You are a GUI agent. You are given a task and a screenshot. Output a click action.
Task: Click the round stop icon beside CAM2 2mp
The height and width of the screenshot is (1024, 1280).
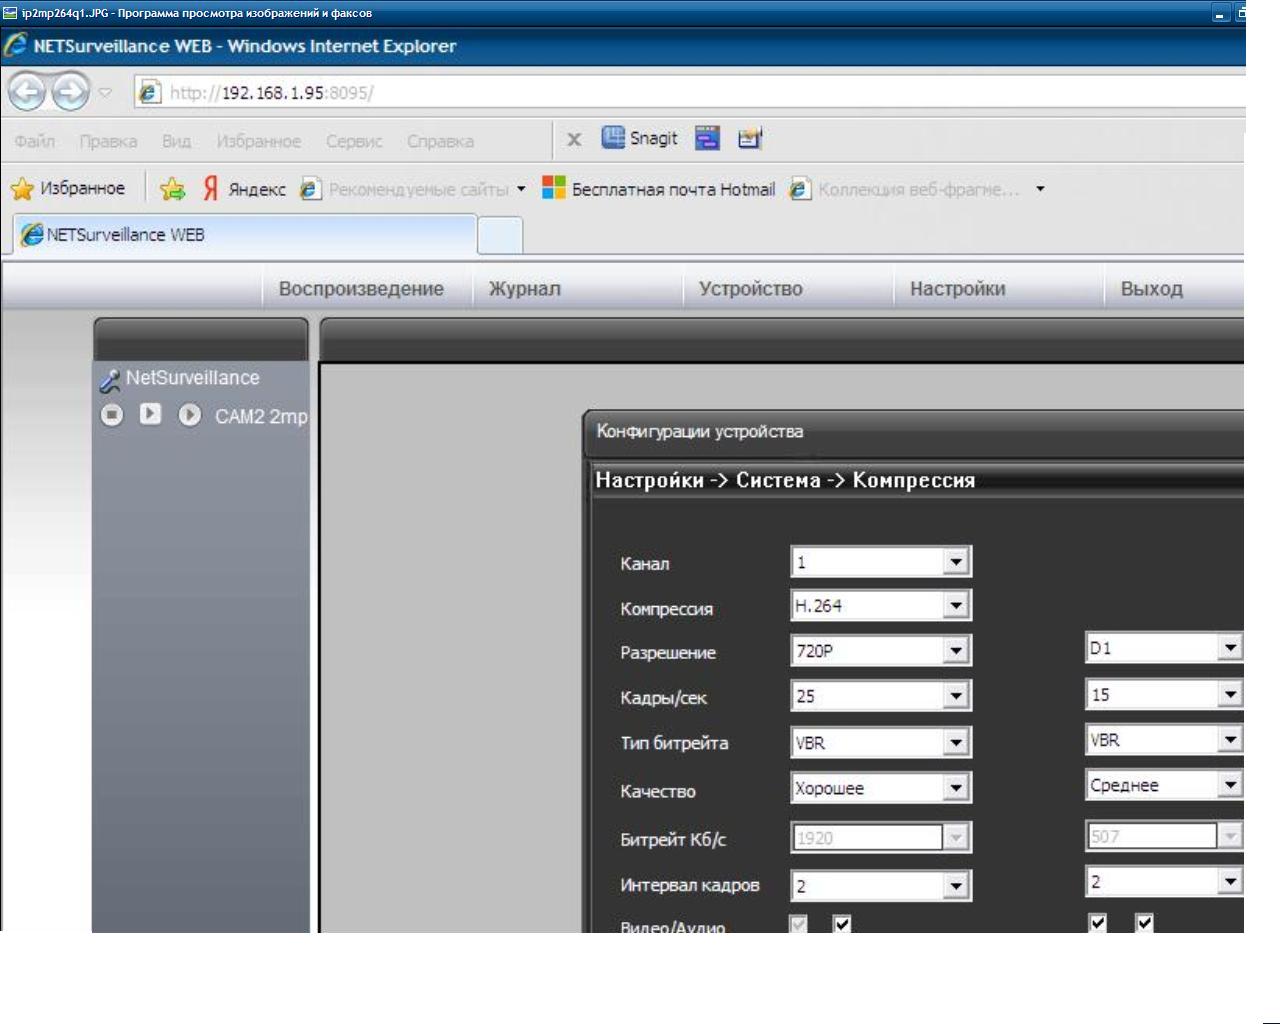(x=112, y=415)
